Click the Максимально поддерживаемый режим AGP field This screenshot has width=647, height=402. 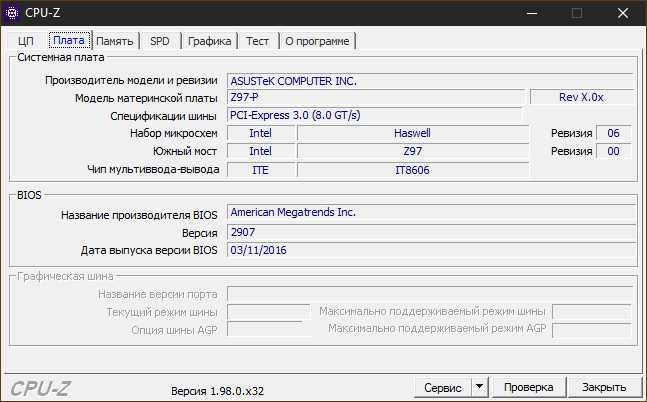point(592,330)
